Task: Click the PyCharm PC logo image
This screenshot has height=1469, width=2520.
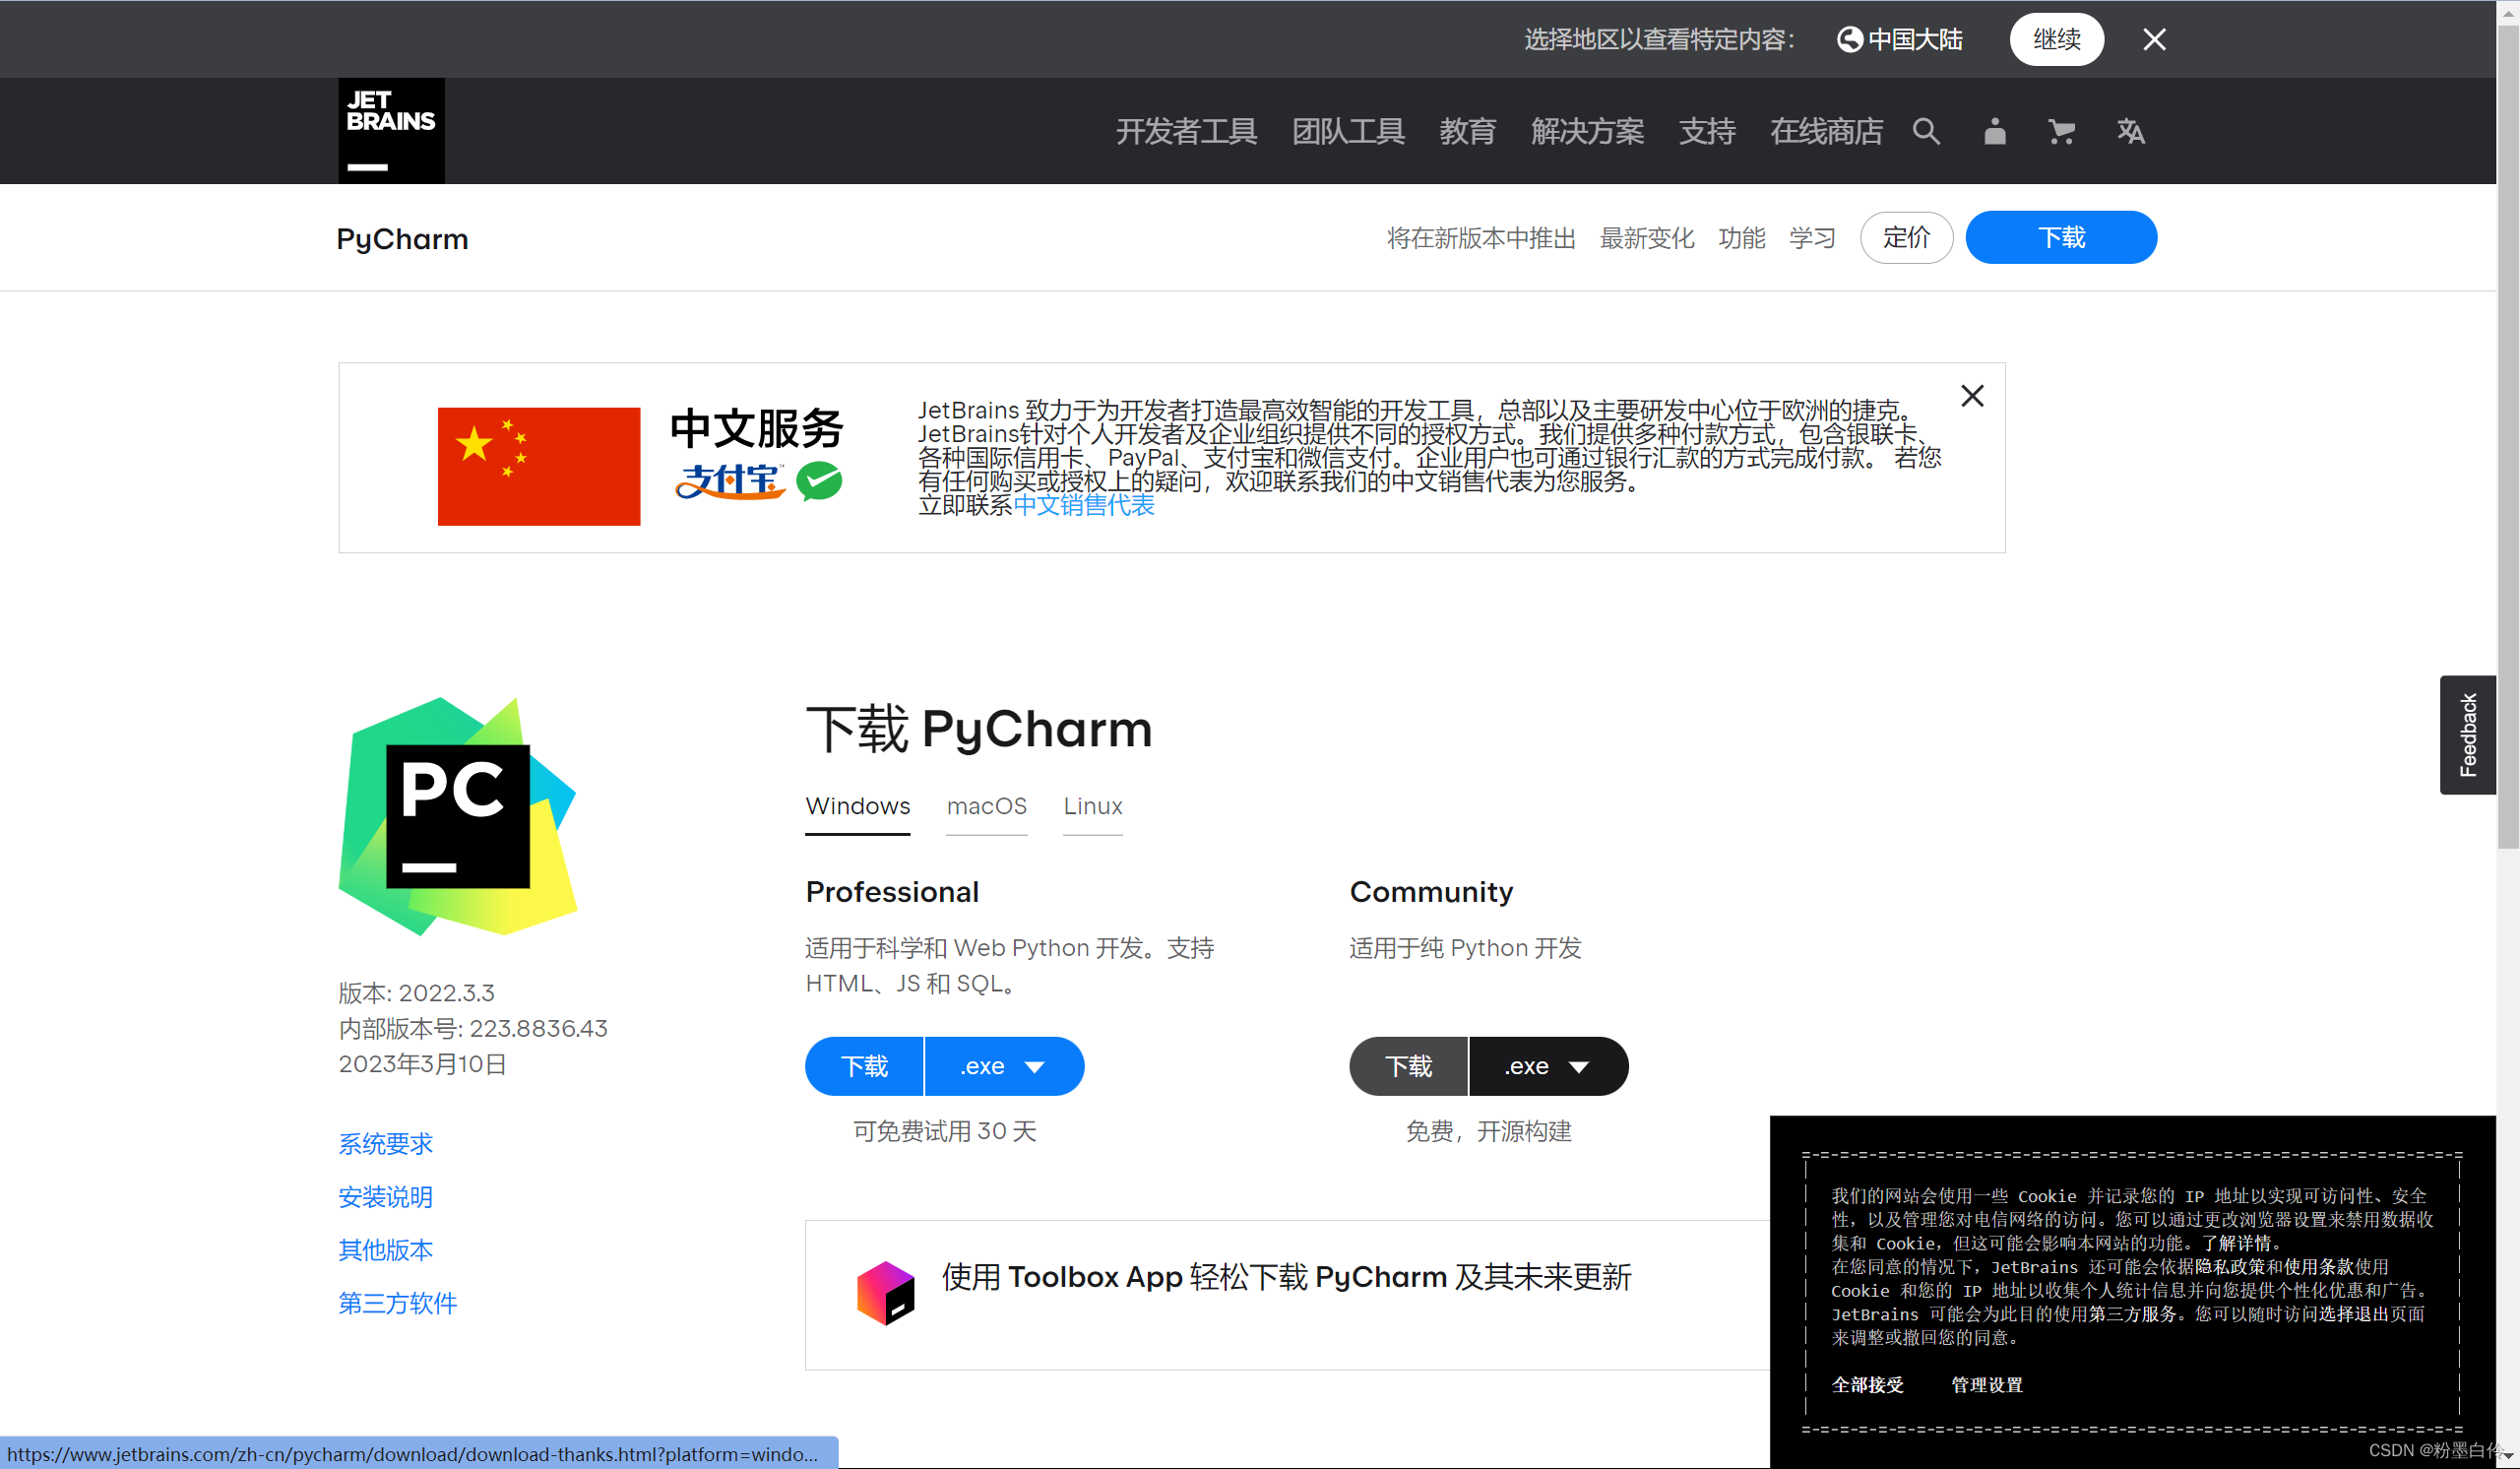Action: click(458, 816)
